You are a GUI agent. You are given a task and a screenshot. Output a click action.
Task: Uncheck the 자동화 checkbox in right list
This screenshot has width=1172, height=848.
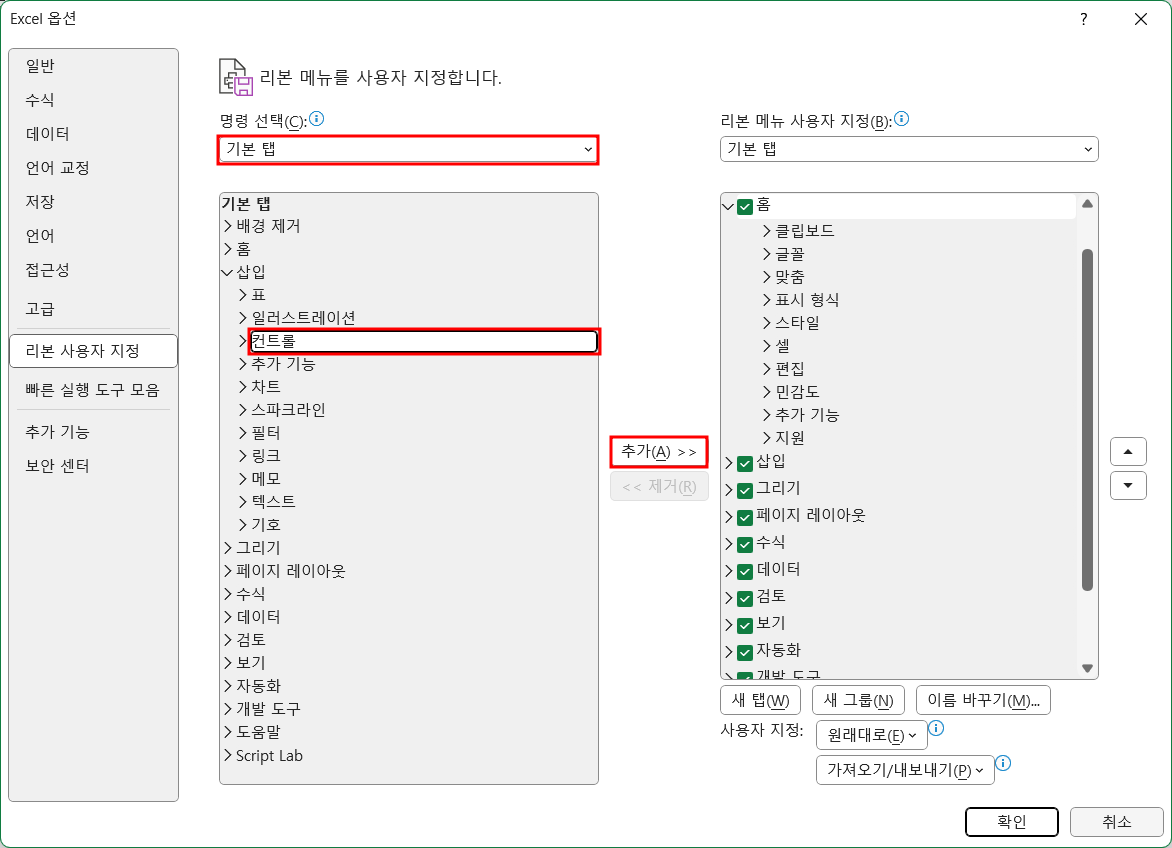744,652
